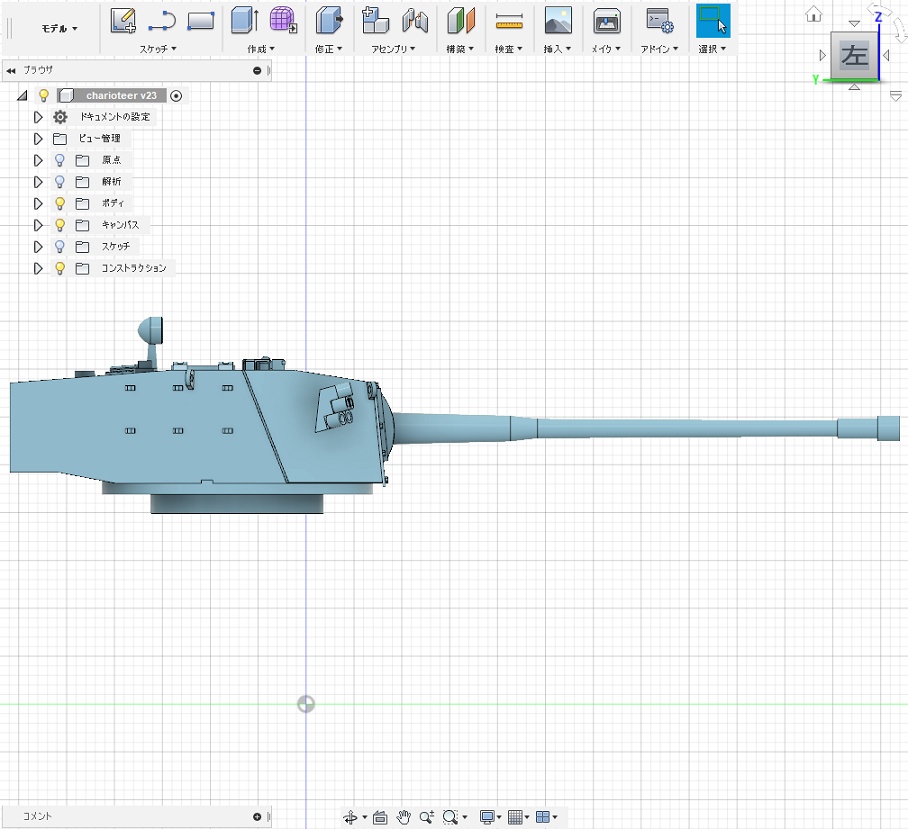Open the アセンブリ menu

click(393, 49)
